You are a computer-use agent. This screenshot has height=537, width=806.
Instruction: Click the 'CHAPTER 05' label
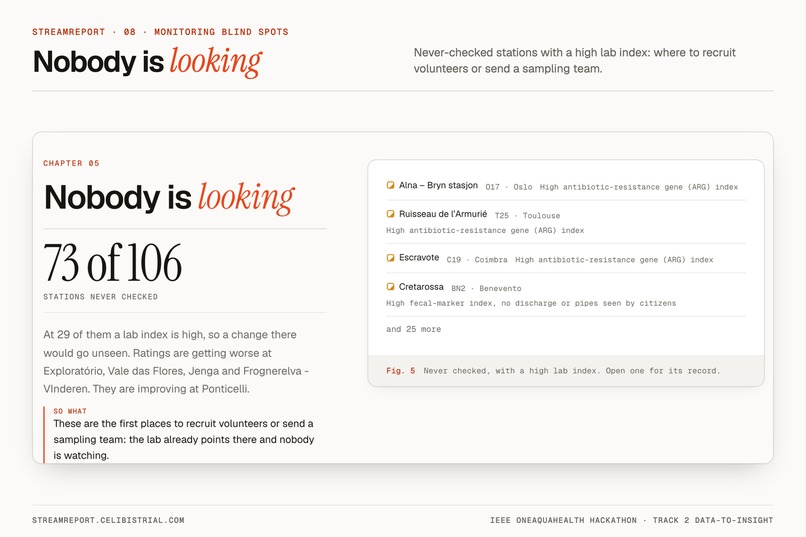click(71, 163)
